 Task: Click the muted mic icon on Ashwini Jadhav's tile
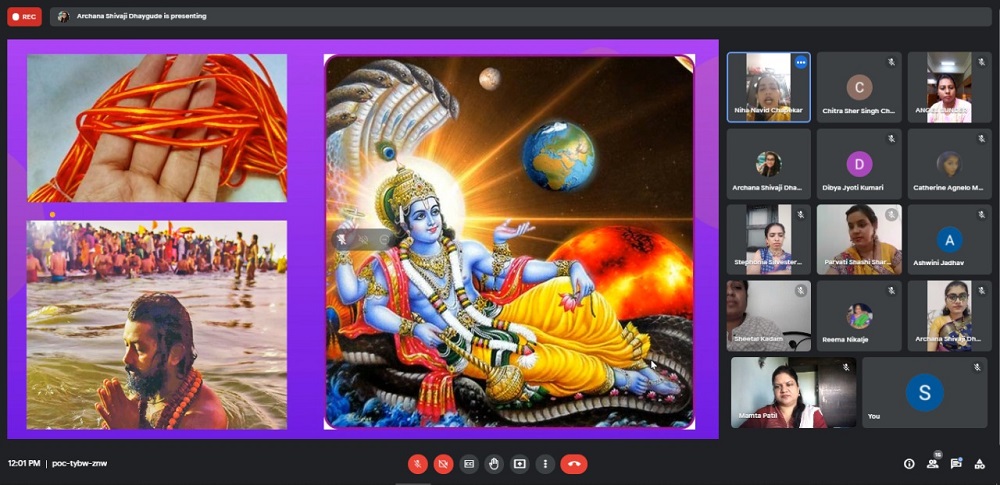click(982, 214)
